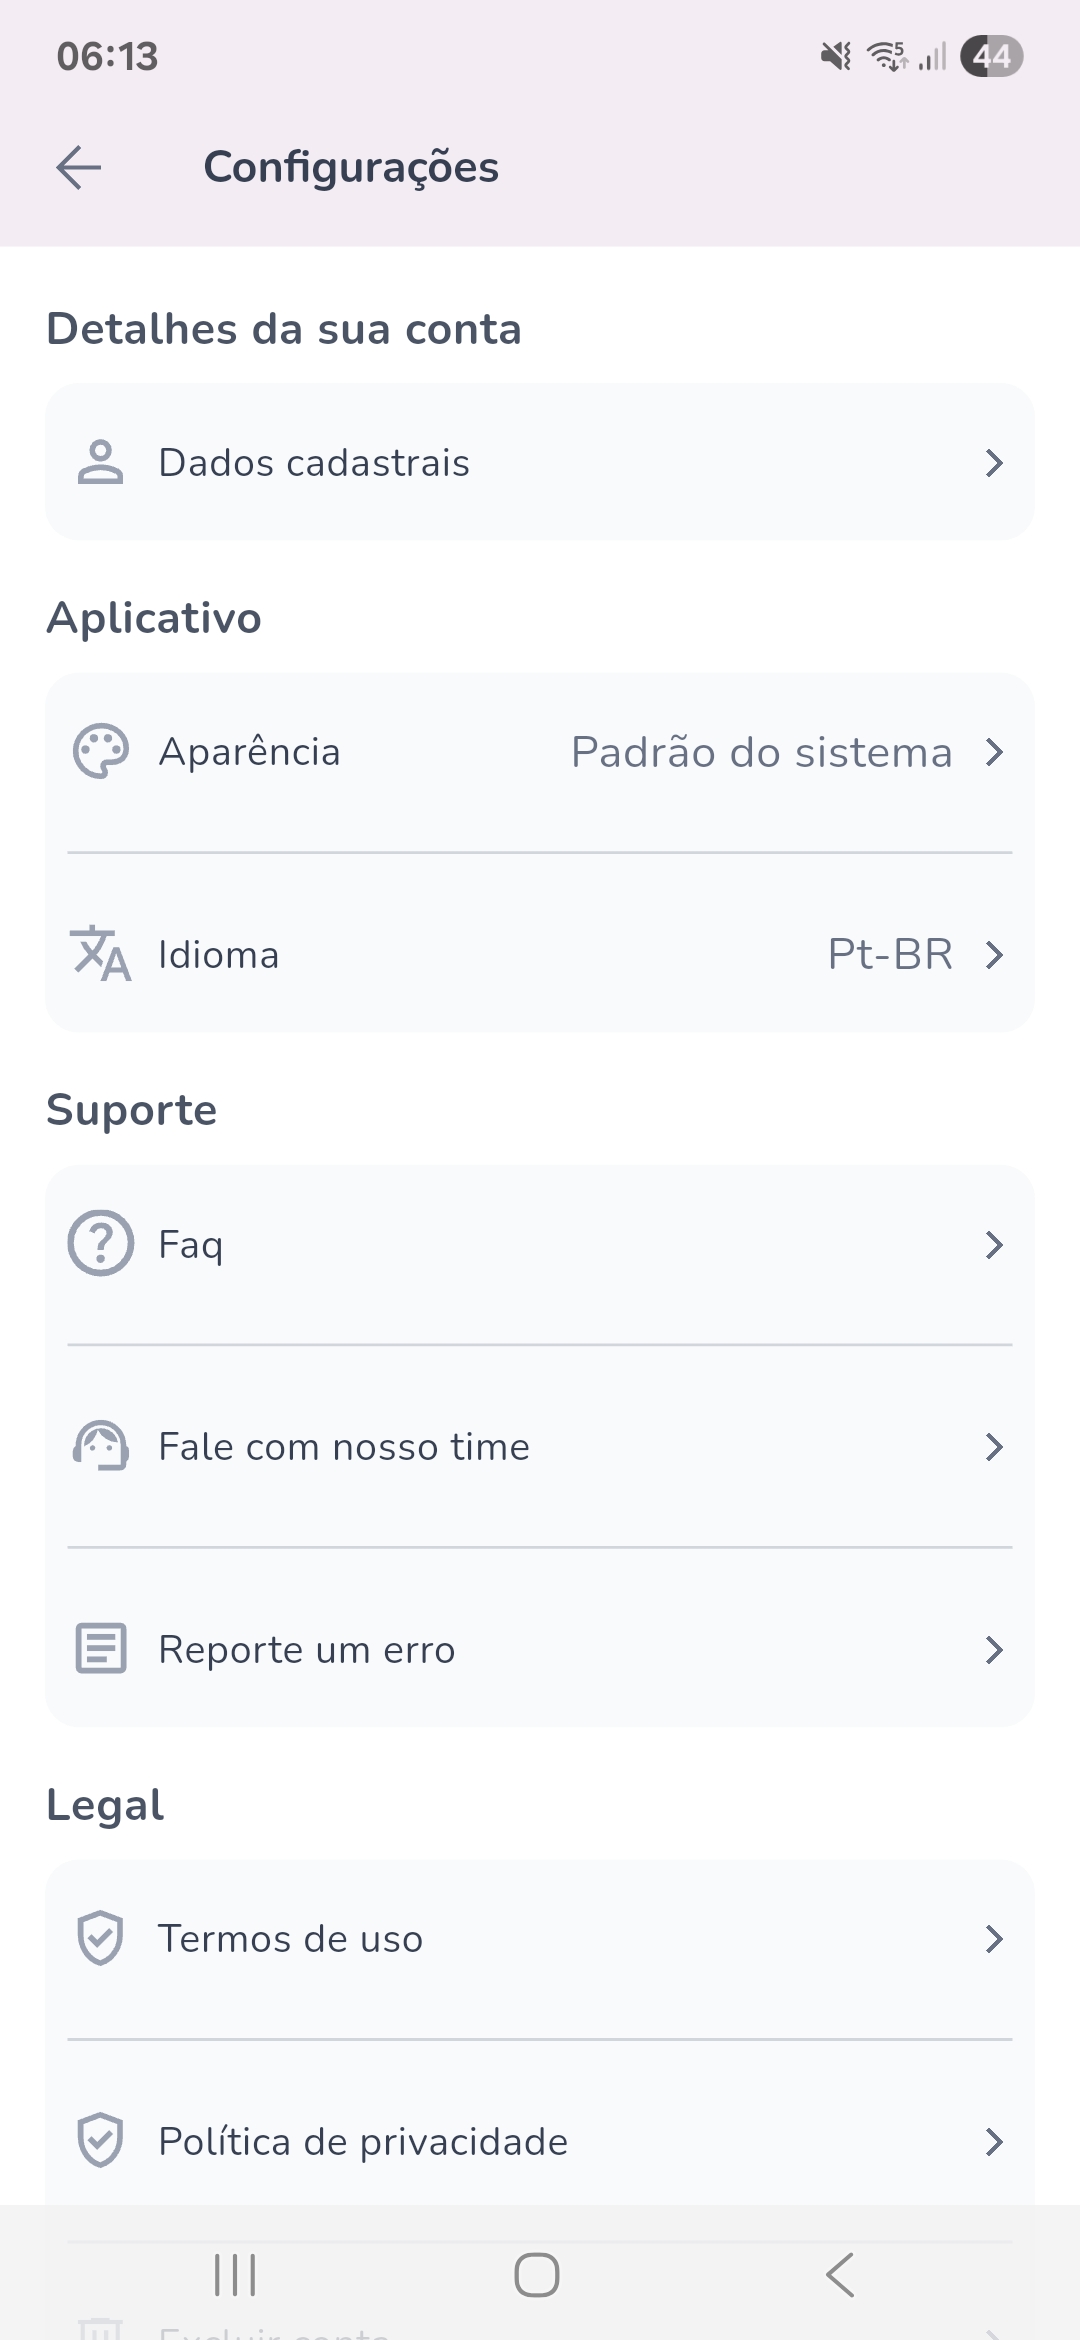Screen dimensions: 1080x2340
Task: Tap the shield icon beside Termos de uso
Action: (100, 1938)
